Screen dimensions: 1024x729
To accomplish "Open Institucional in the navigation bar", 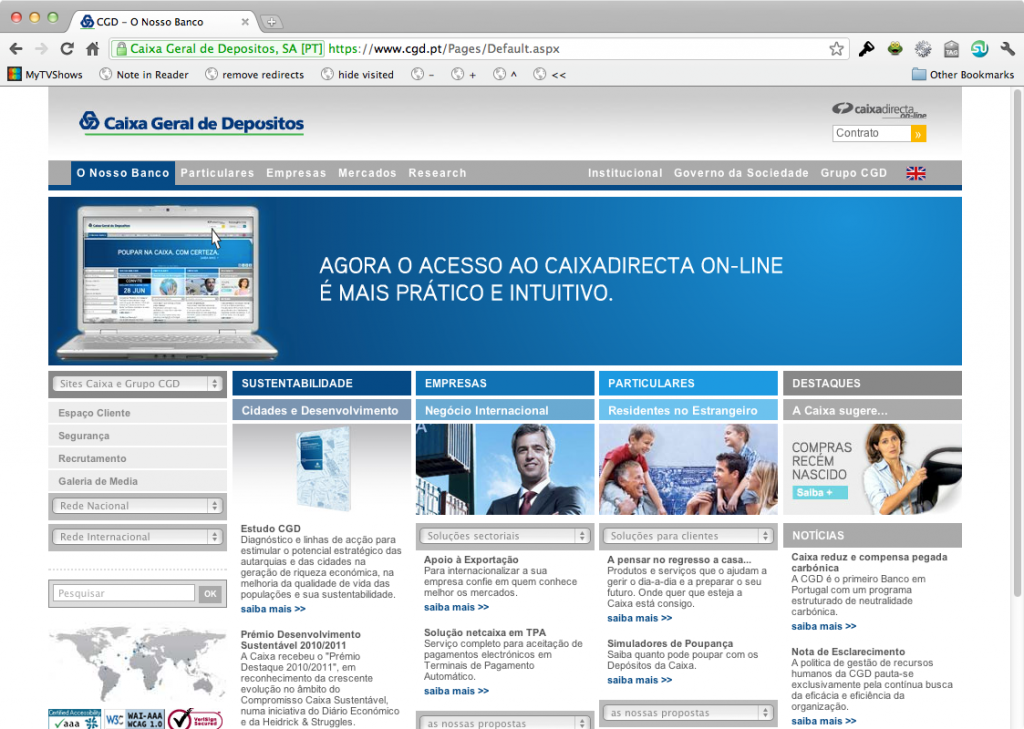I will pos(625,173).
